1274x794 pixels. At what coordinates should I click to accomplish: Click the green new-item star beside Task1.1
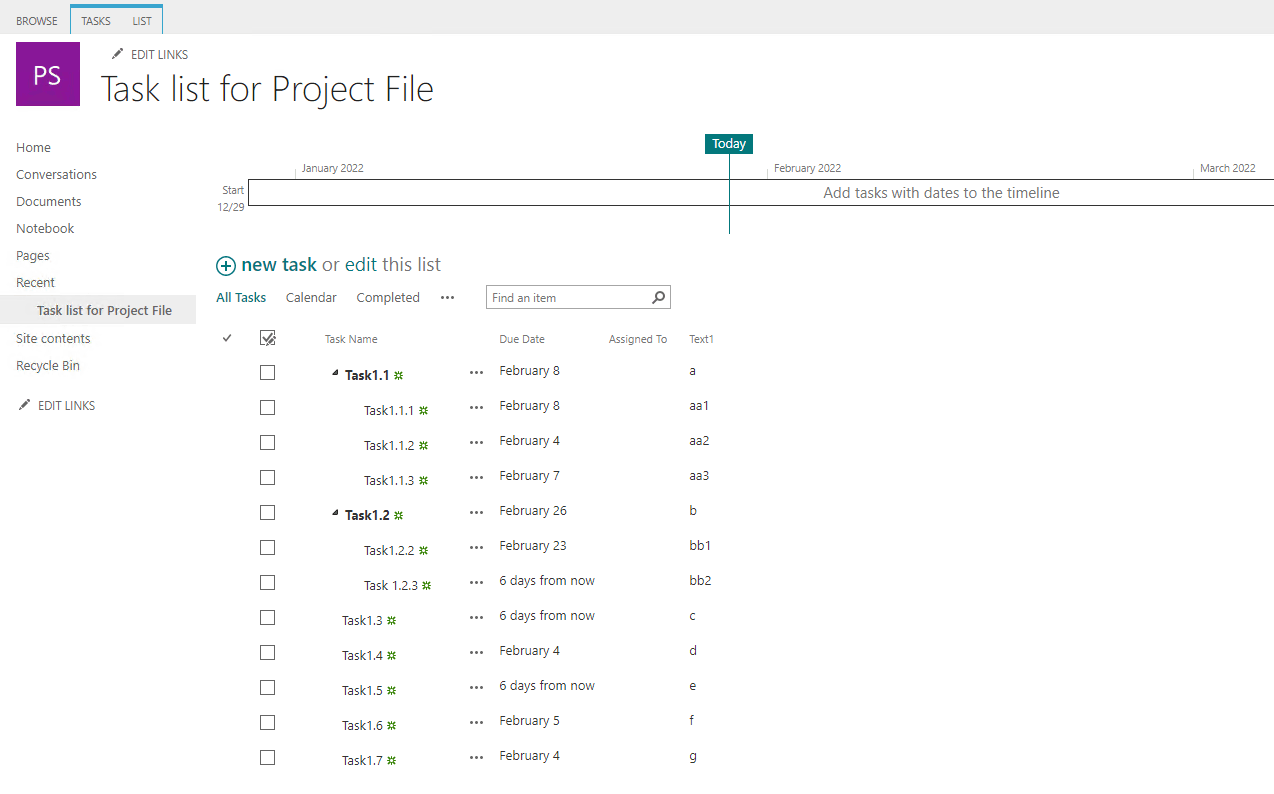[x=398, y=376]
